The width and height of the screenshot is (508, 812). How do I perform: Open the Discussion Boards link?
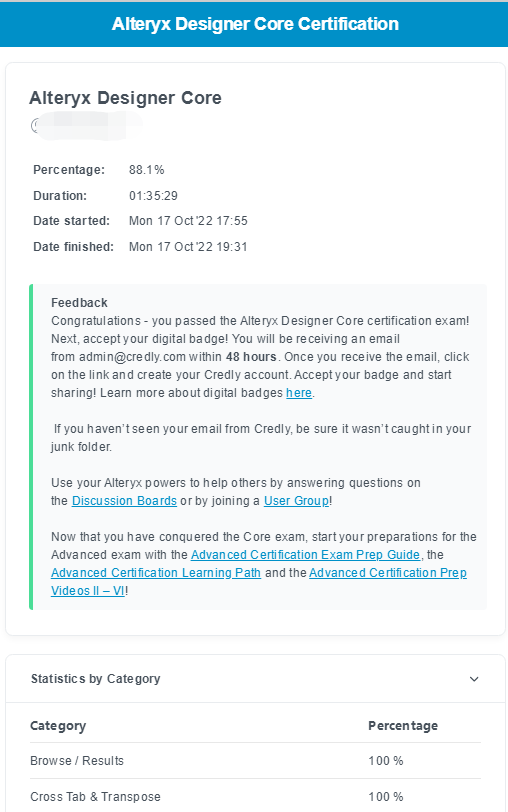point(124,501)
